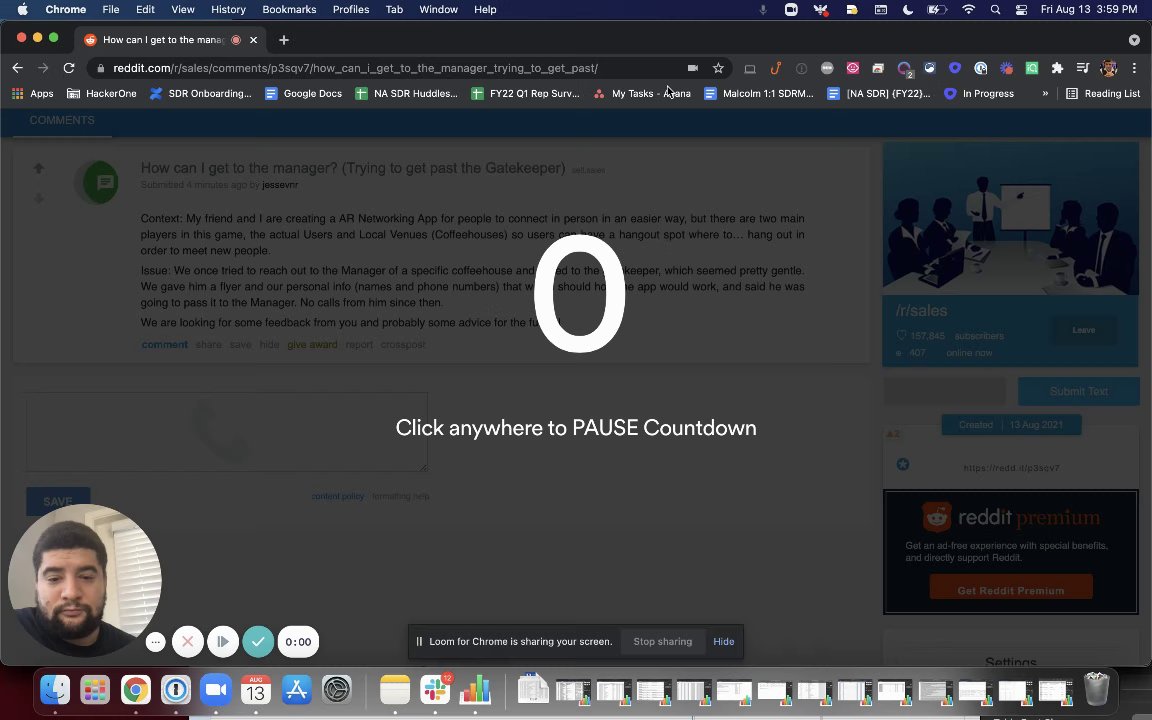Viewport: 1152px width, 720px height.
Task: Expand the bookmarks overflow chevron
Action: (x=1045, y=93)
